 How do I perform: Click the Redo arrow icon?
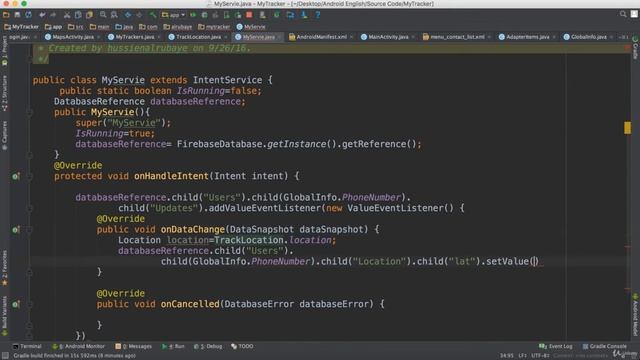(53, 15)
